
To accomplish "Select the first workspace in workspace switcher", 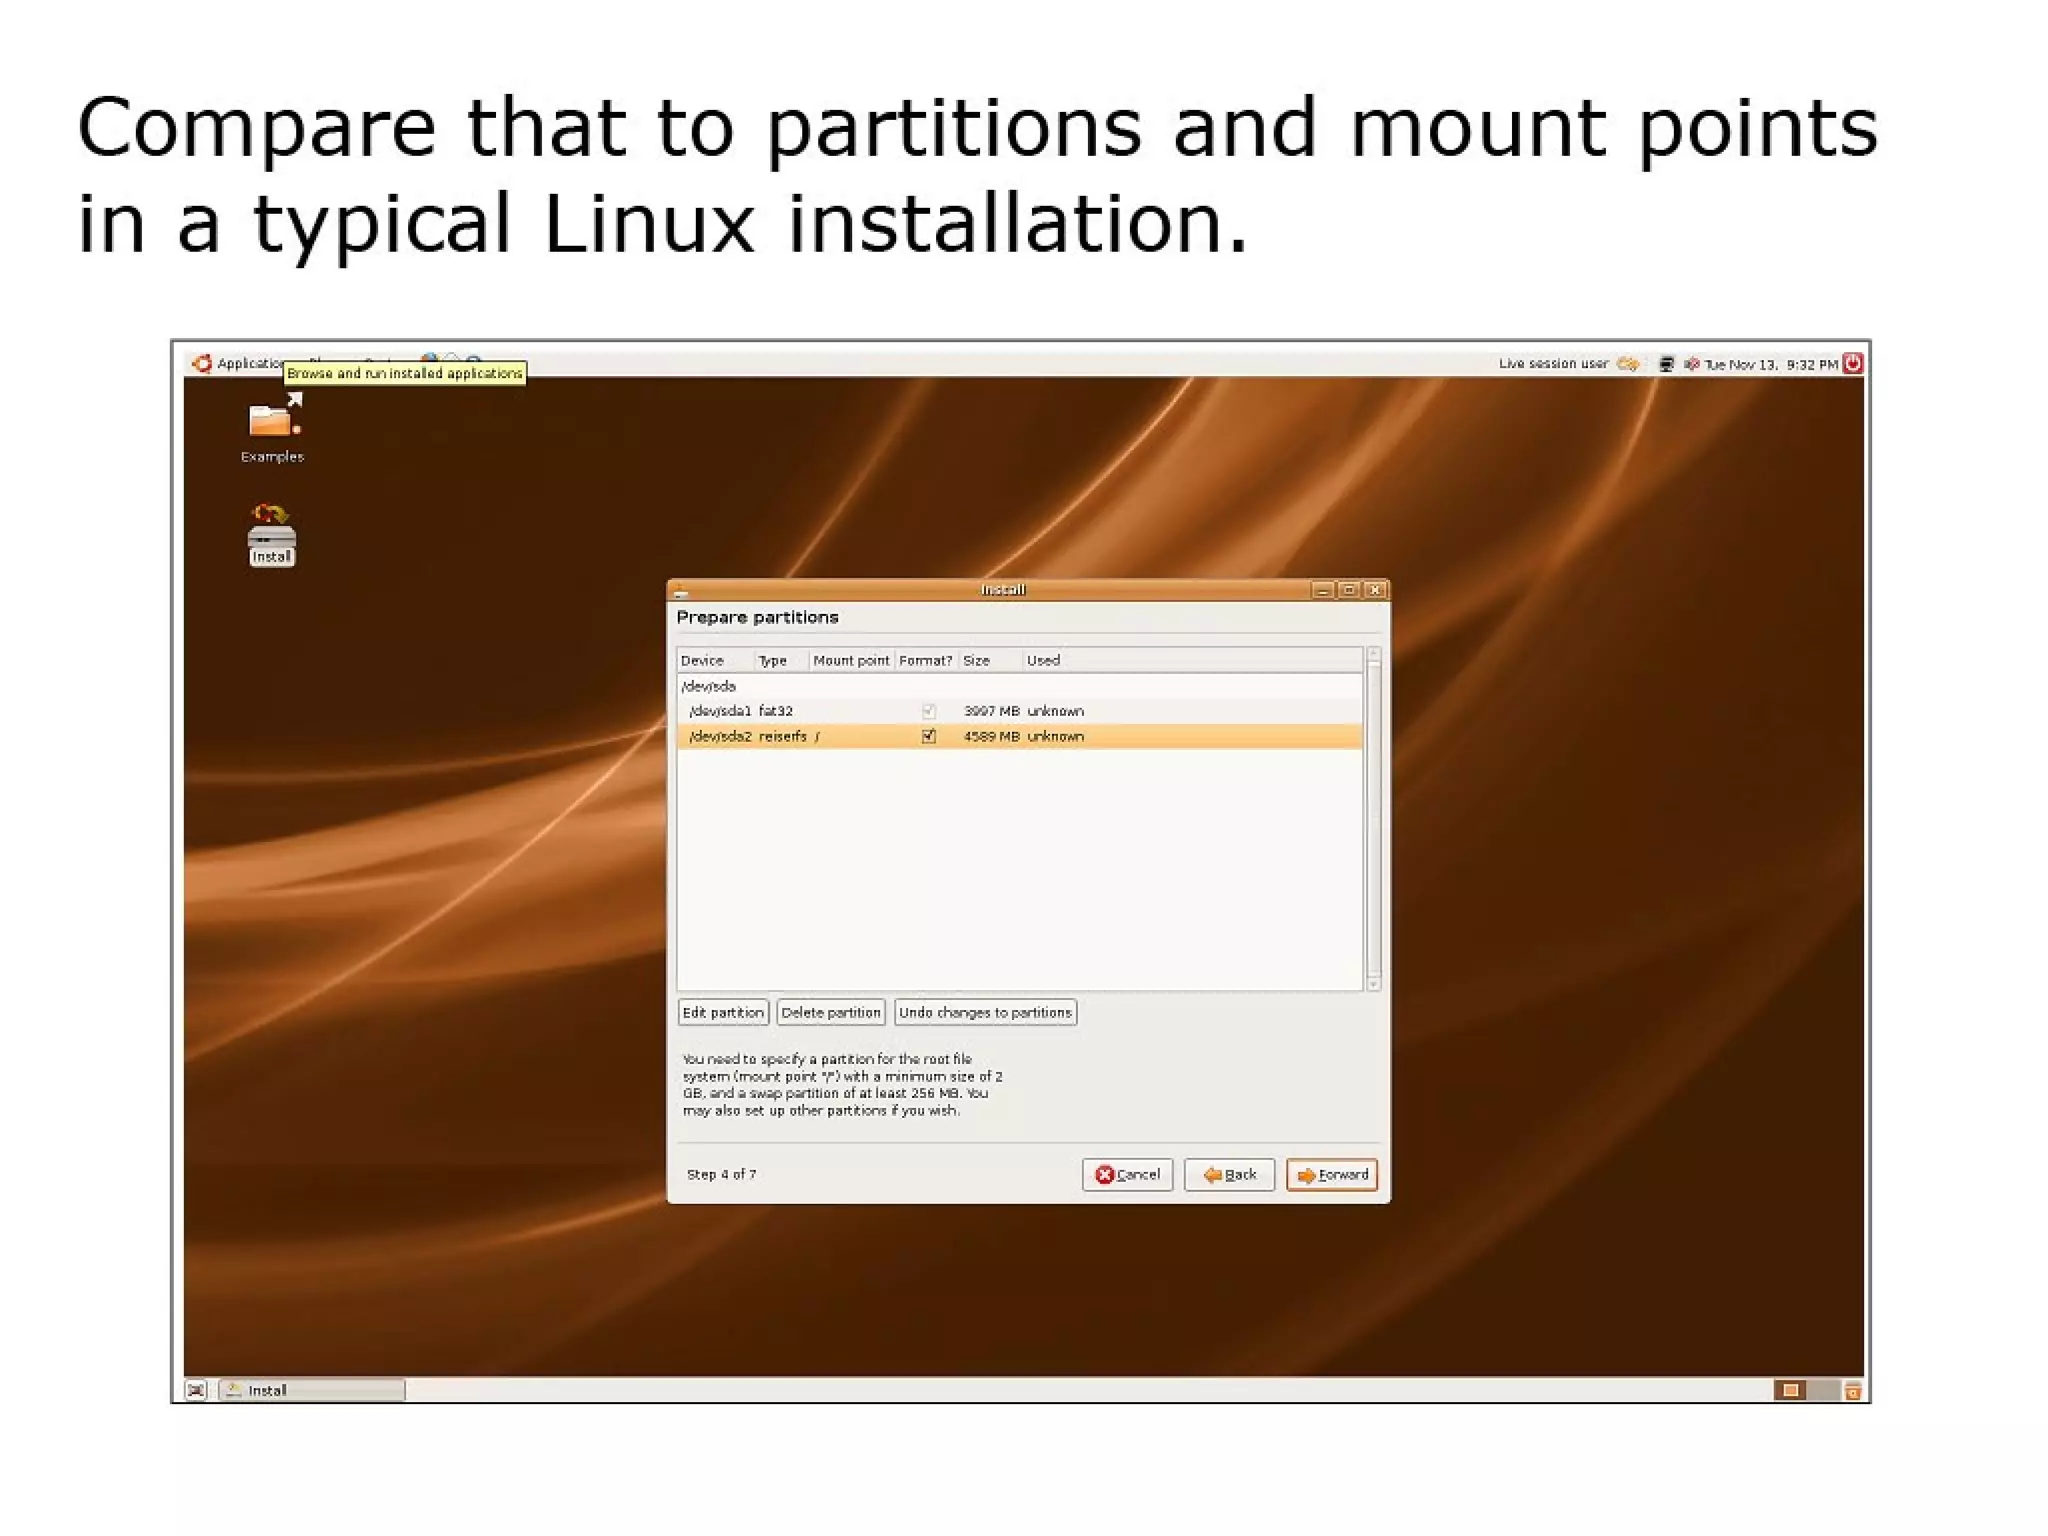I will click(1790, 1390).
